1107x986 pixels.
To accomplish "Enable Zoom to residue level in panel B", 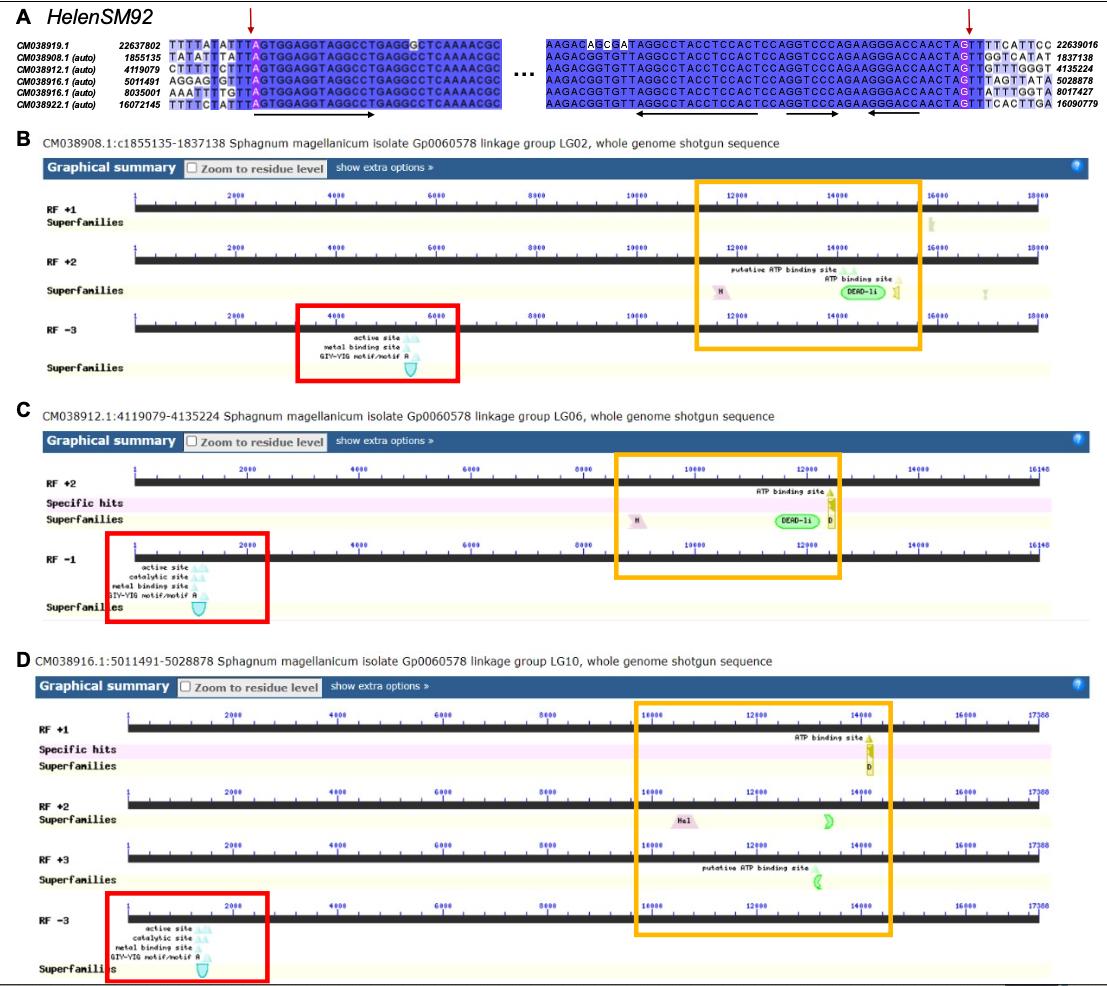I will click(192, 169).
